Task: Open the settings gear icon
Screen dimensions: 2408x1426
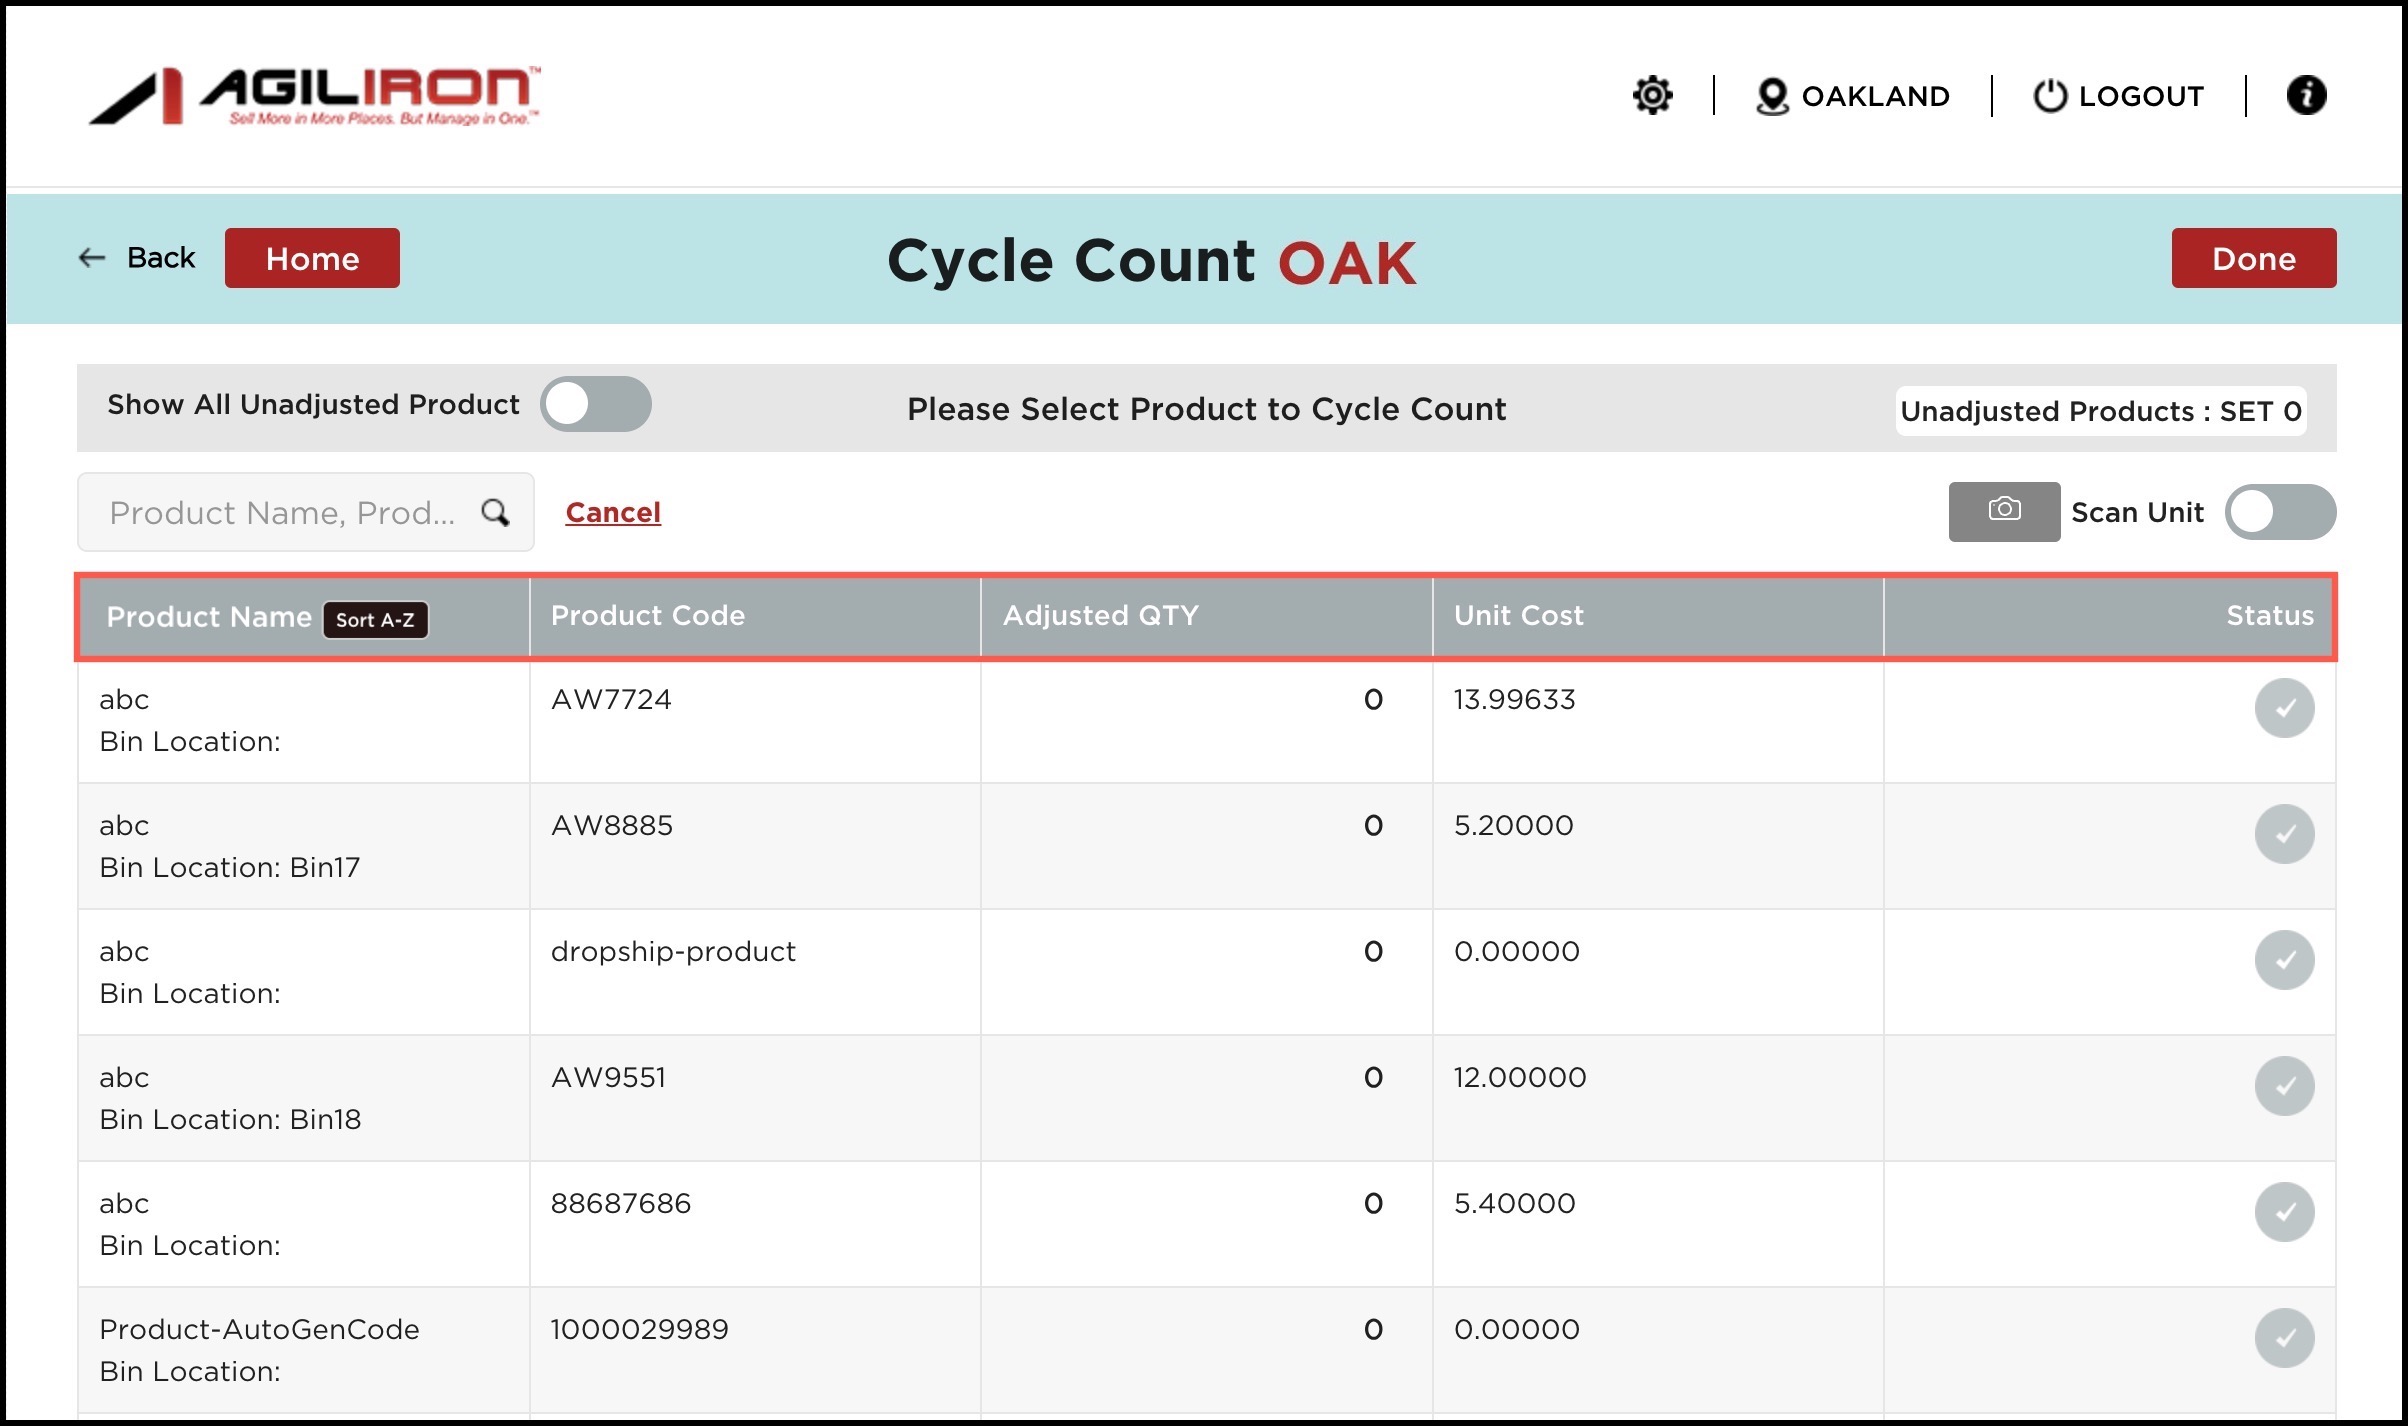Action: pyautogui.click(x=1652, y=96)
